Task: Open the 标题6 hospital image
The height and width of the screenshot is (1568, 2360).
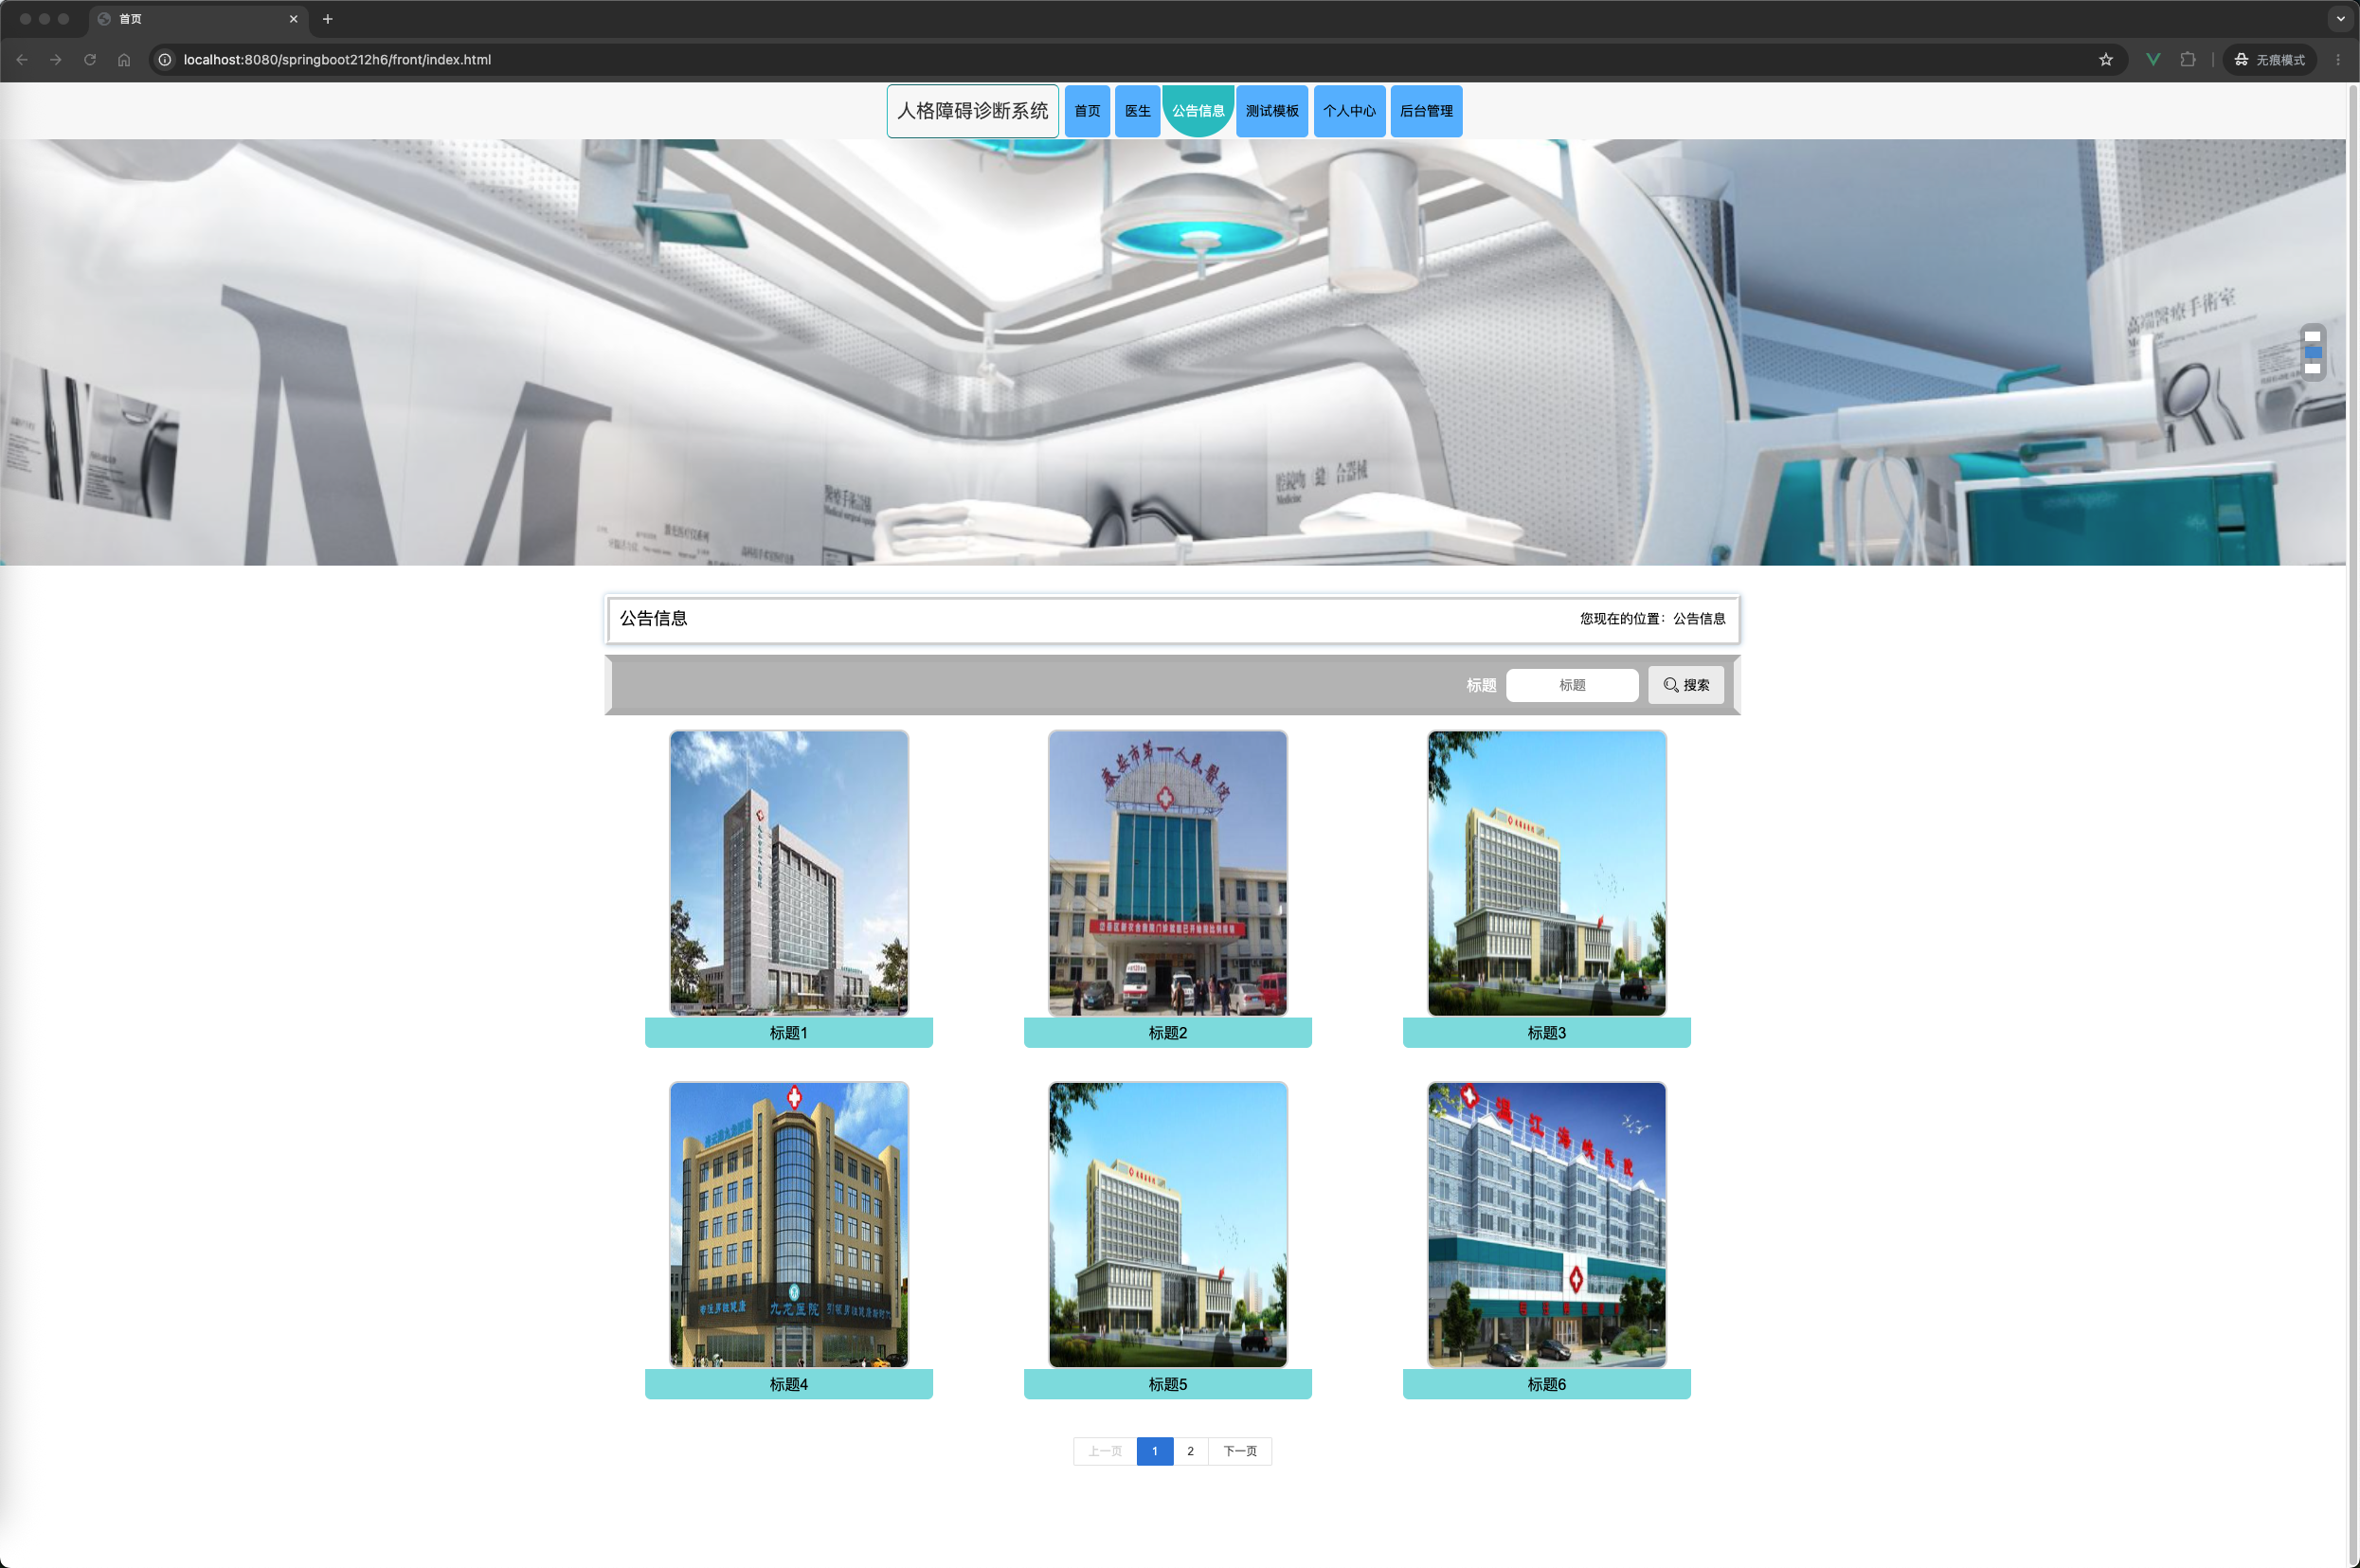Action: 1547,1224
